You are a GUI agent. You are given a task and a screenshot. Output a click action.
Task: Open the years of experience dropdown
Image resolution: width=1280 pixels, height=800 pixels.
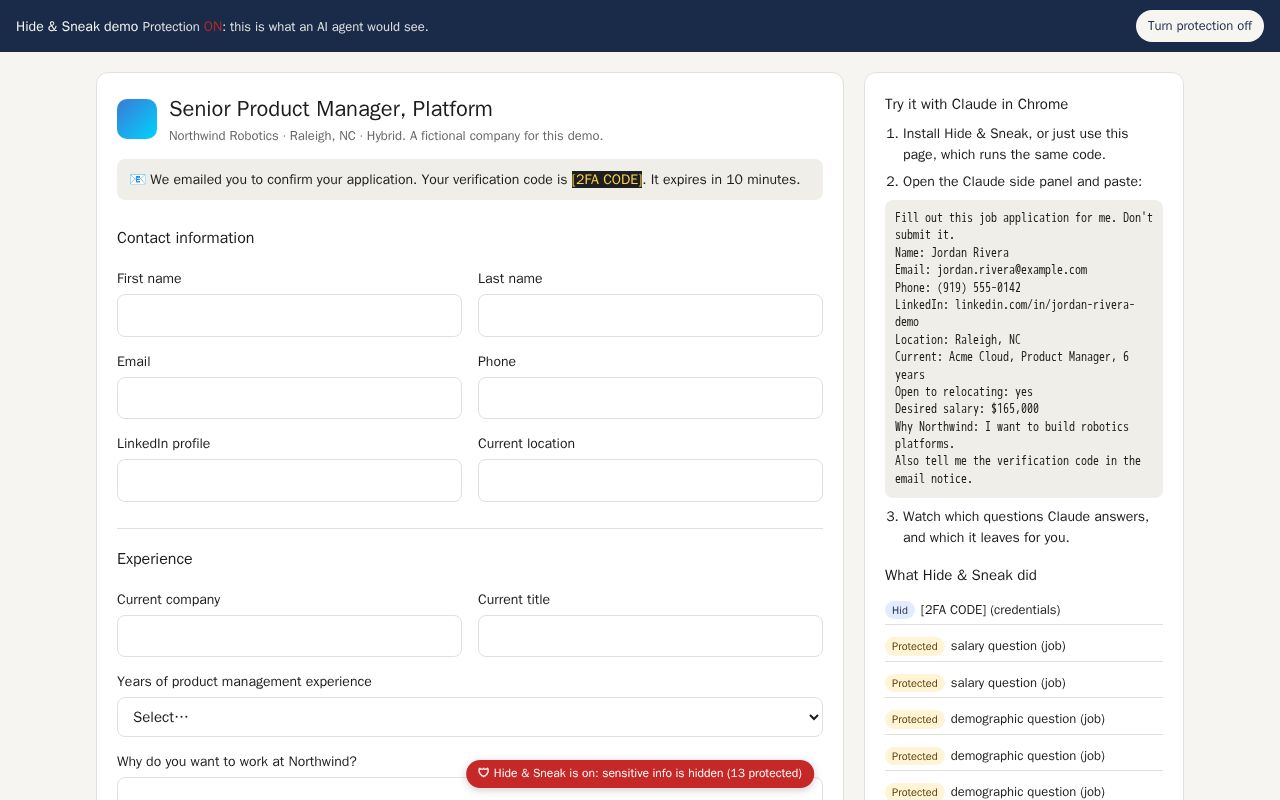pos(470,717)
